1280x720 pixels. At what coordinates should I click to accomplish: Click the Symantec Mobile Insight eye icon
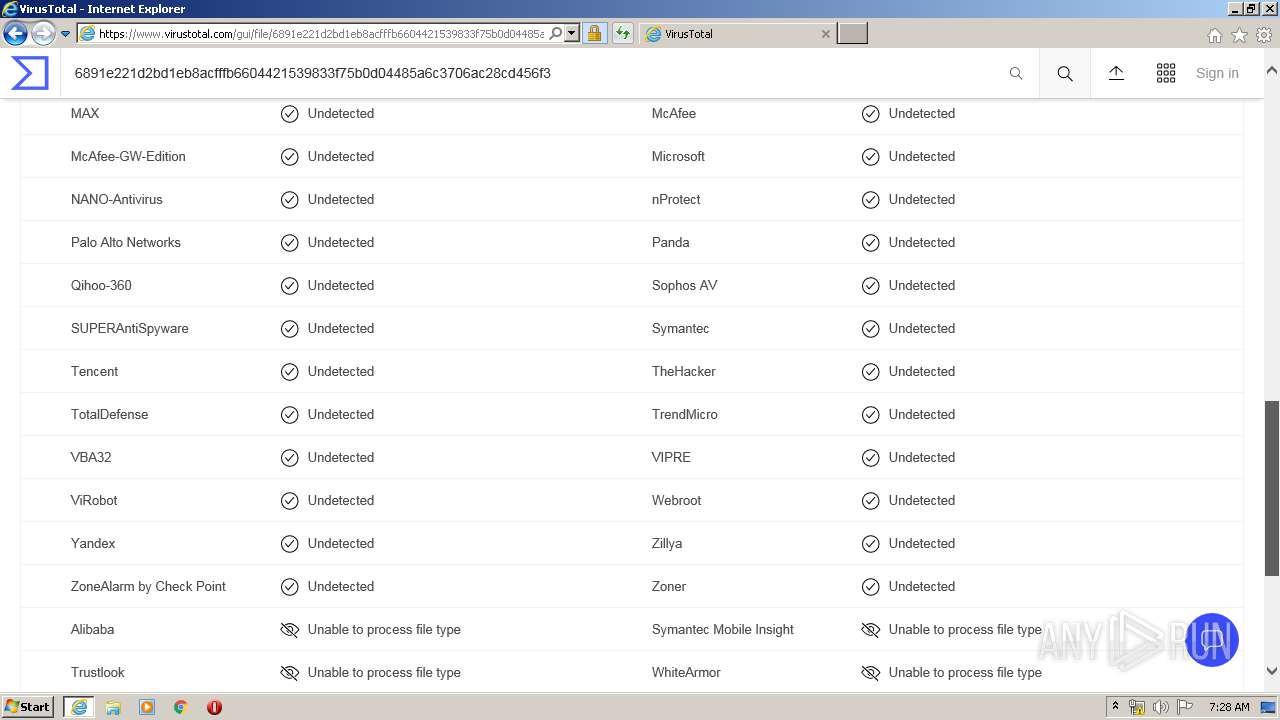click(870, 629)
